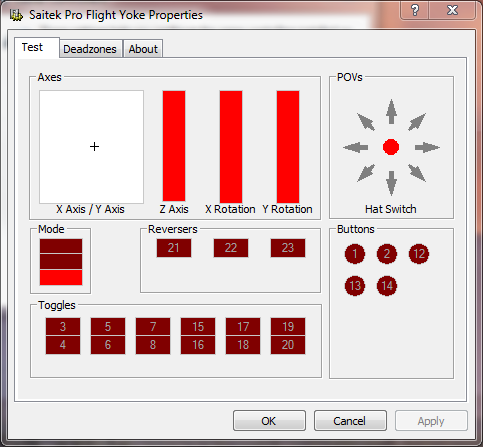Switch to the Deadzones tab

click(90, 49)
